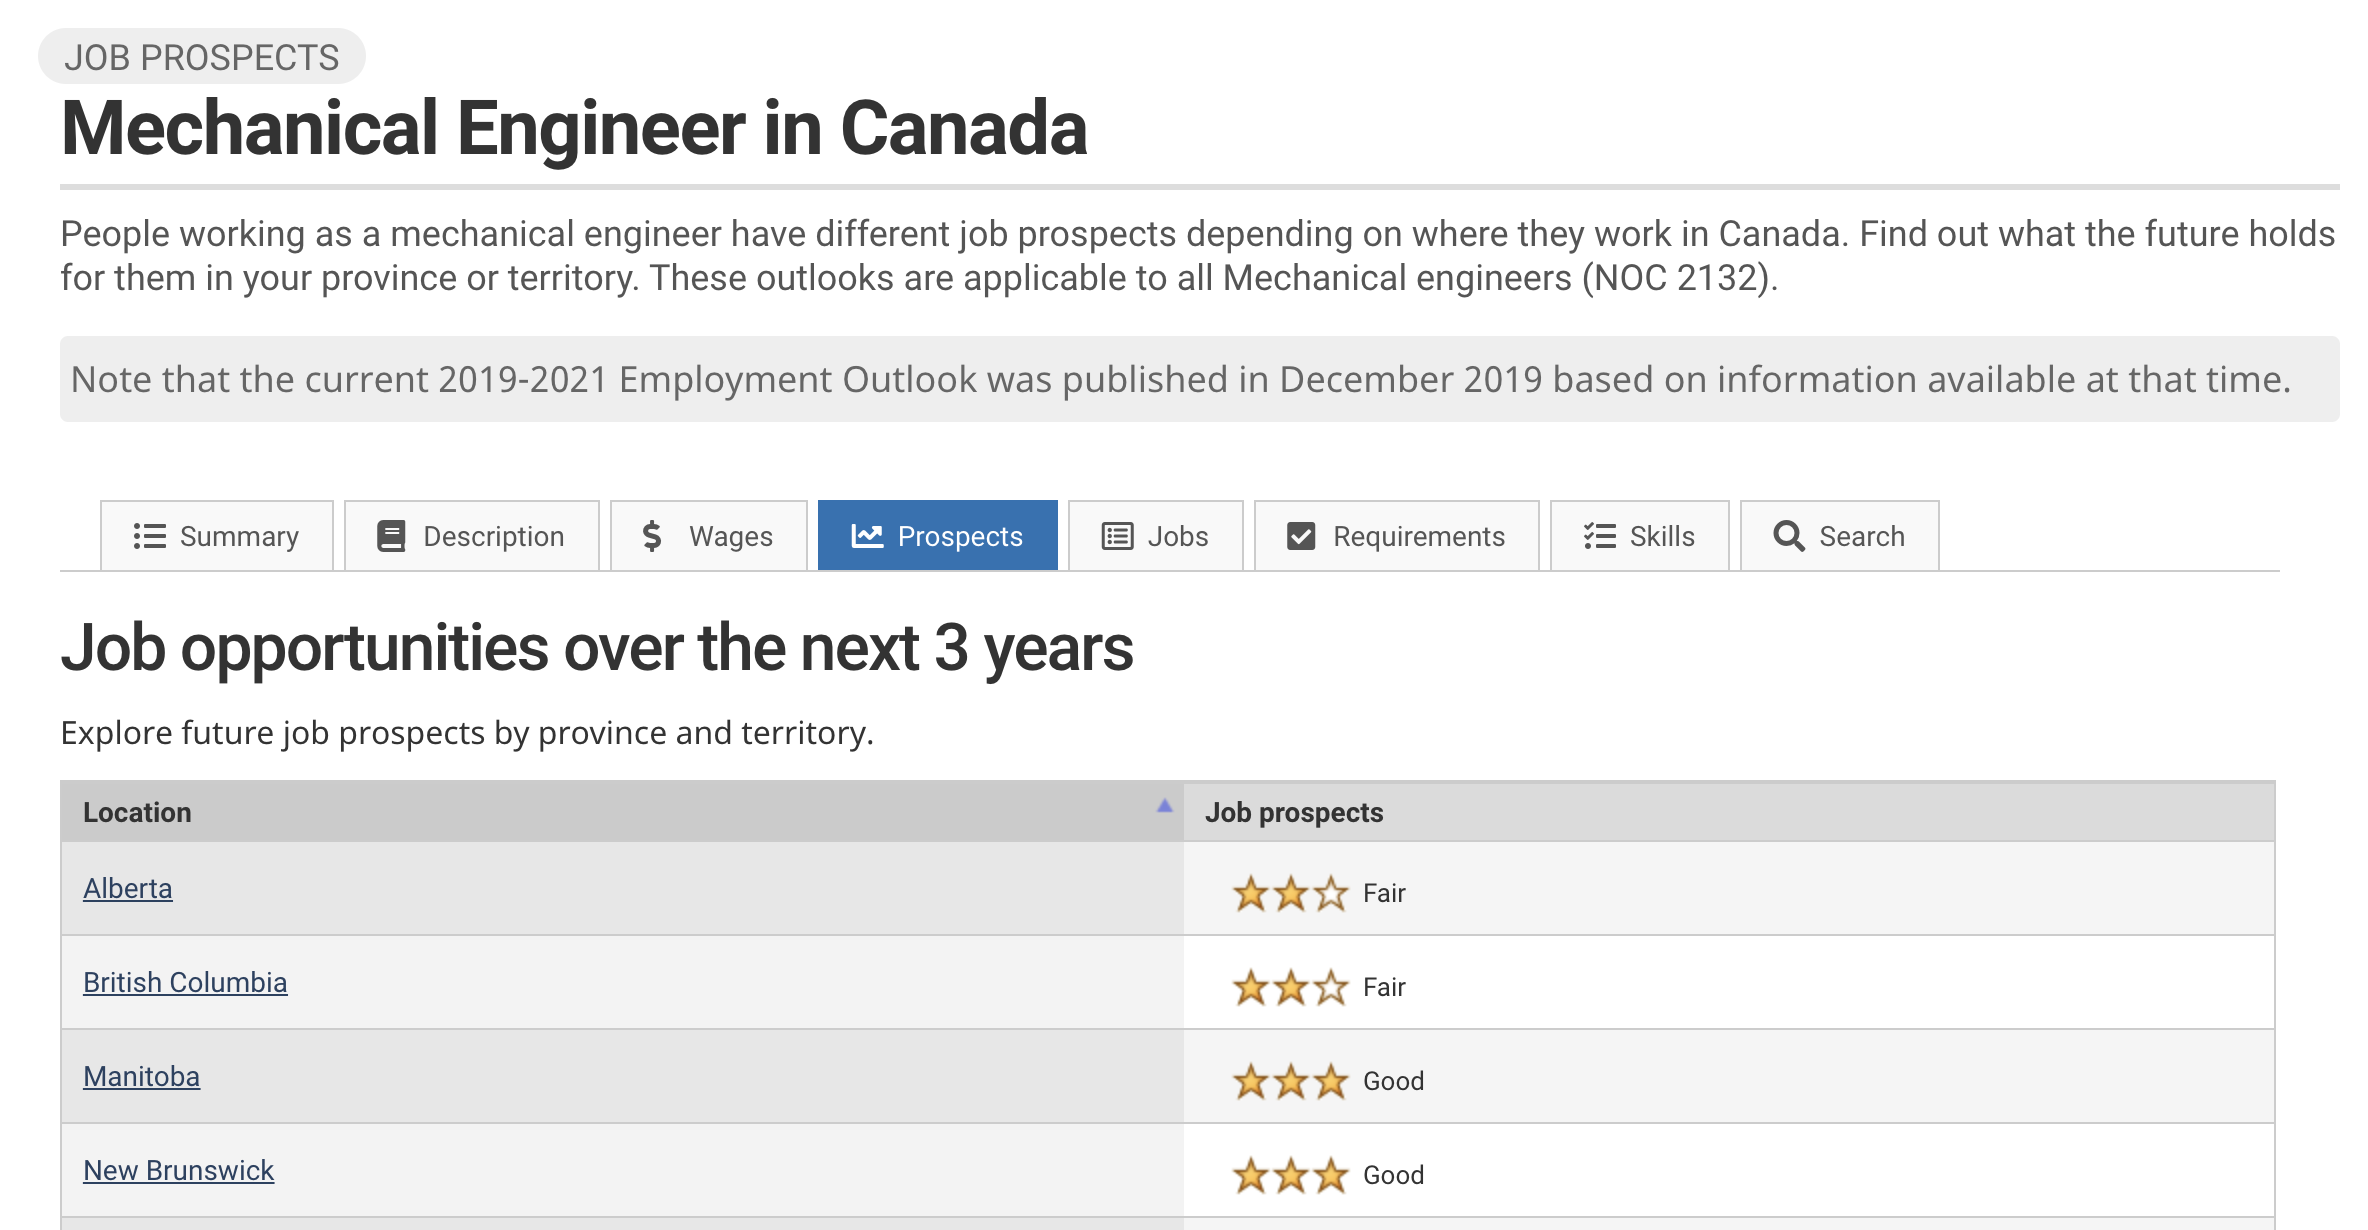
Task: Click the Summary tab
Action: coord(218,536)
